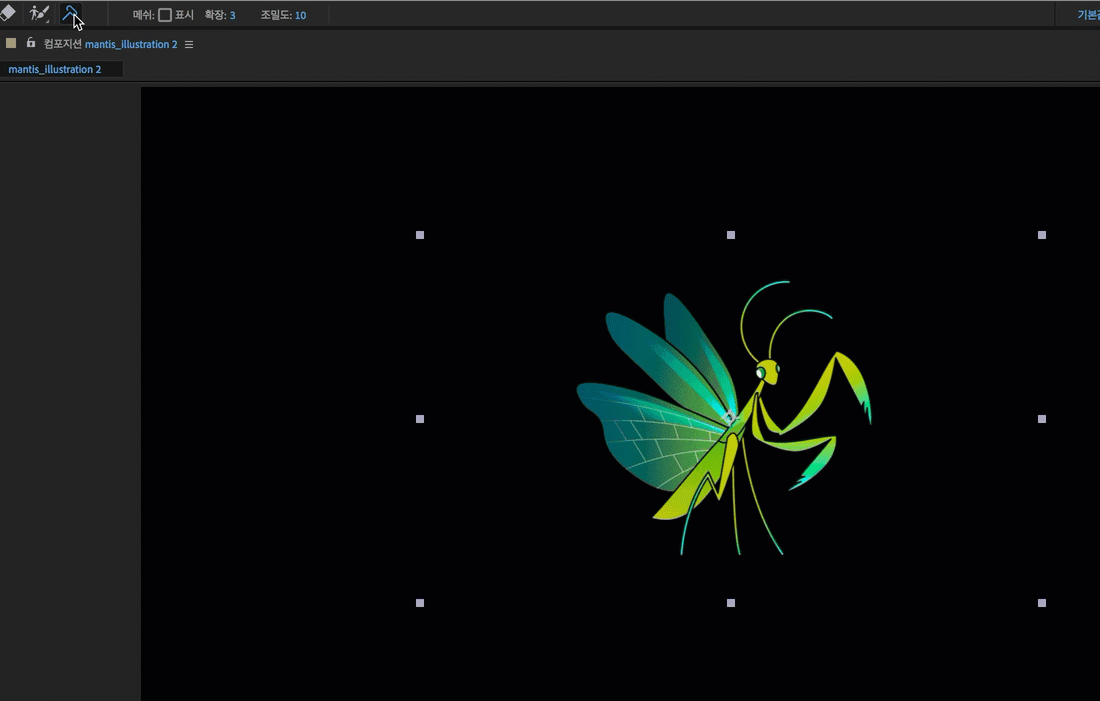
Task: Click the bottom-right bounding box handle
Action: coord(1042,603)
